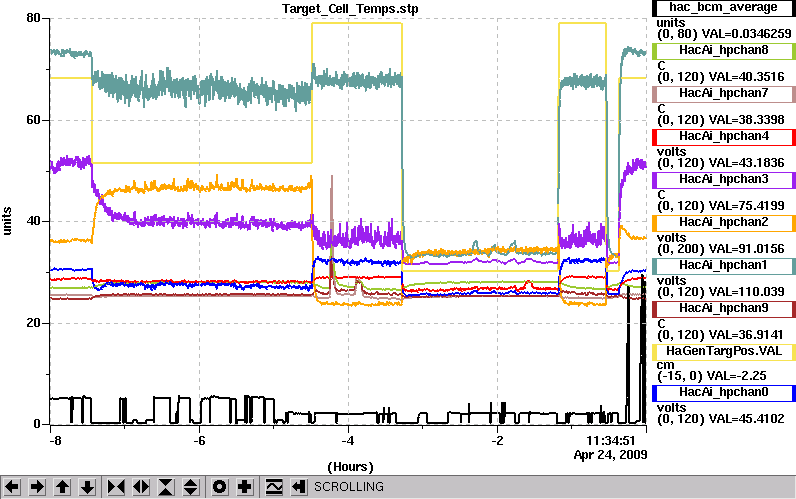The width and height of the screenshot is (796, 499).
Task: Click the auto-scroll arrow-to-bar icon
Action: (299, 487)
